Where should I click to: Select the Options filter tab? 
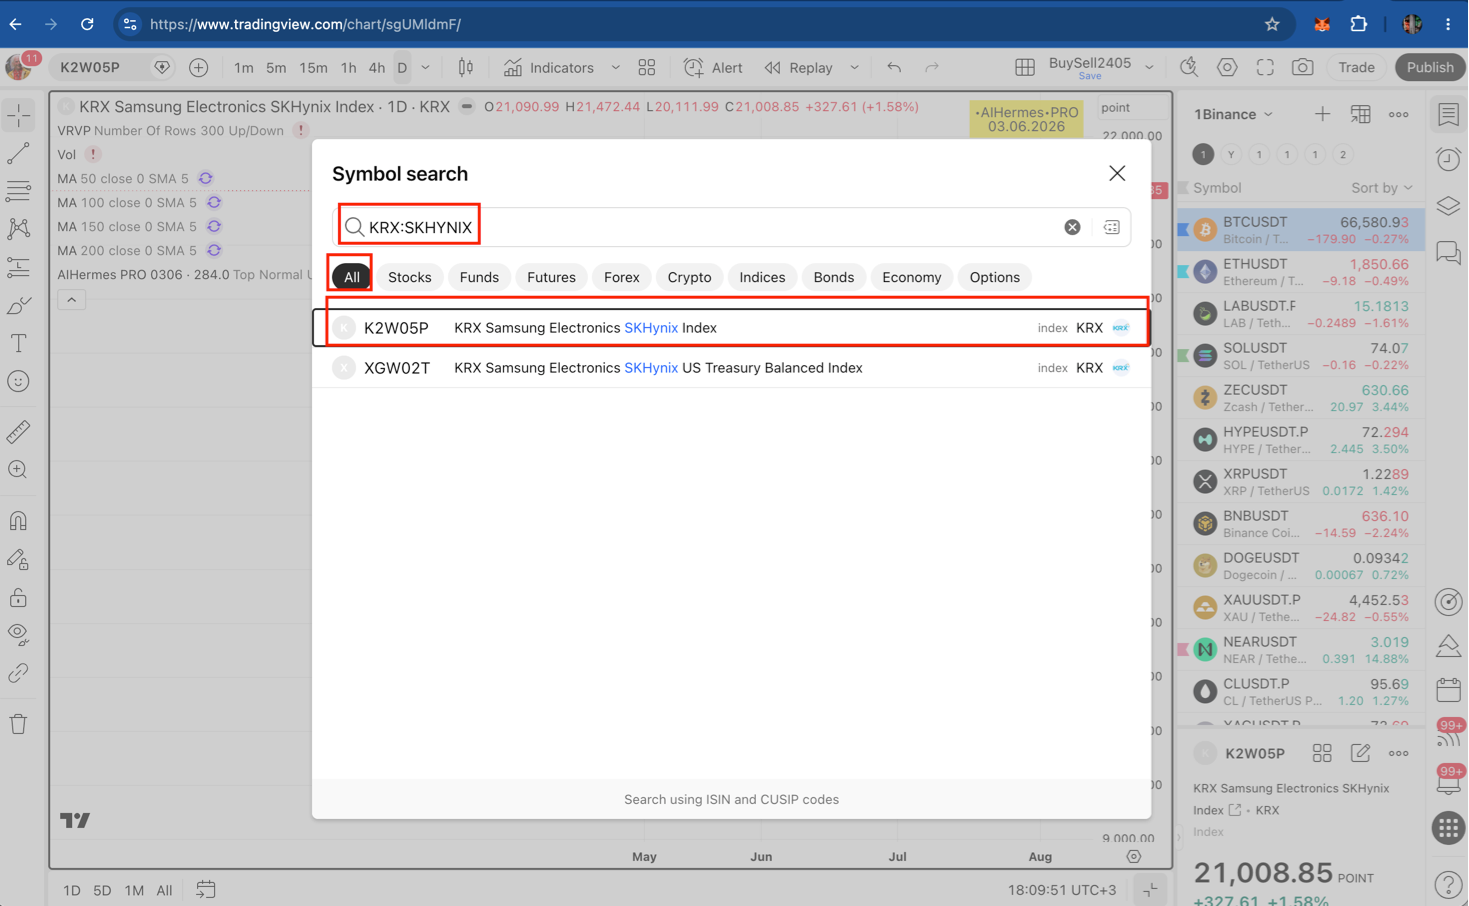point(994,277)
